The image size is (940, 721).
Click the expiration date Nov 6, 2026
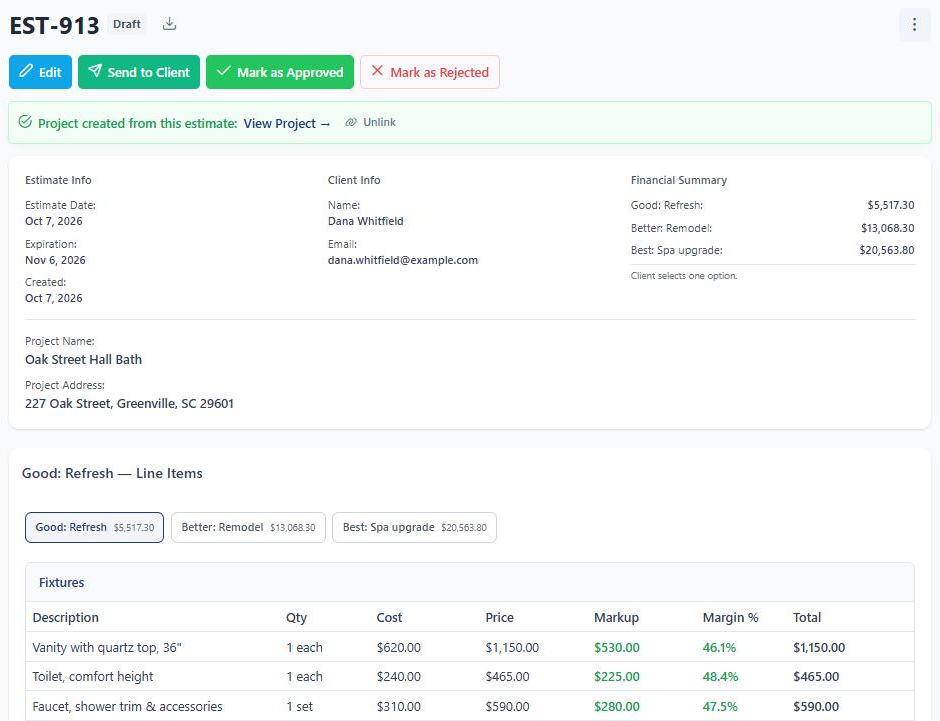55,260
